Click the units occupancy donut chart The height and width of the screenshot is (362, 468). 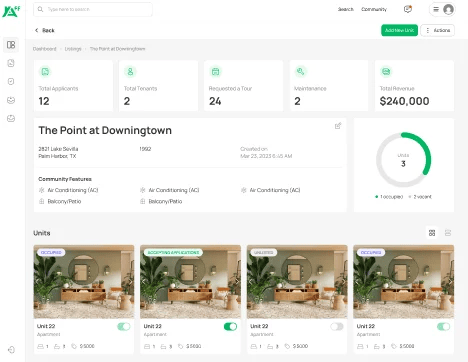pyautogui.click(x=403, y=159)
